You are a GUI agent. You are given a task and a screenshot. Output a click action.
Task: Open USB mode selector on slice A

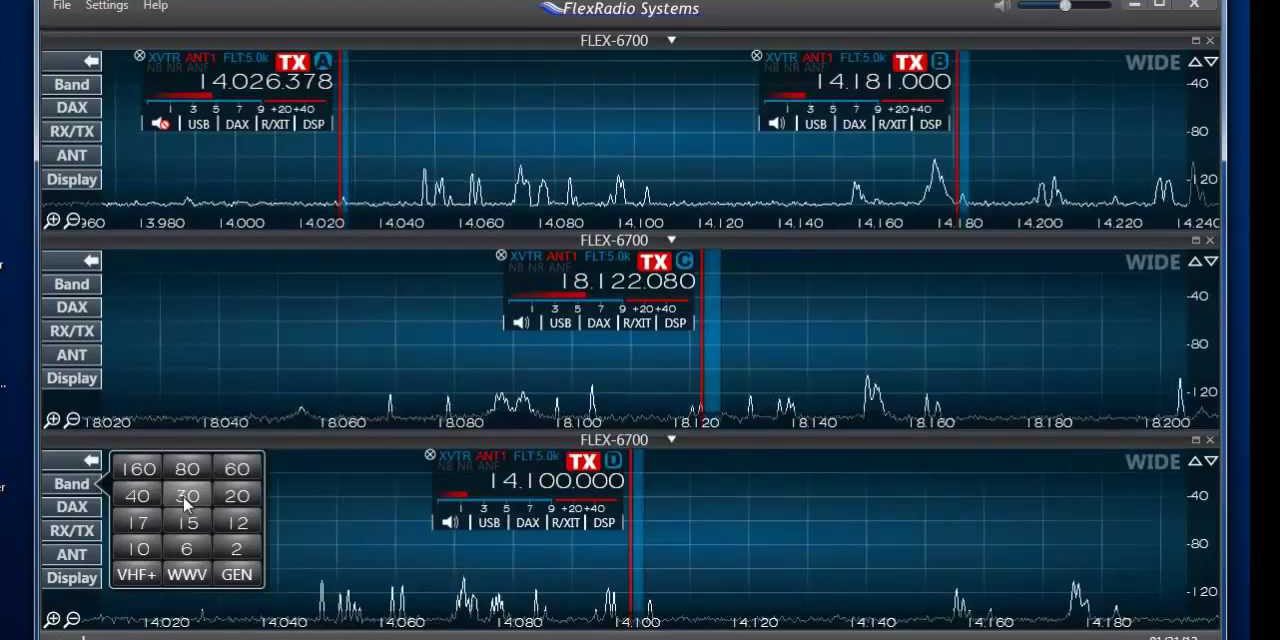point(199,124)
